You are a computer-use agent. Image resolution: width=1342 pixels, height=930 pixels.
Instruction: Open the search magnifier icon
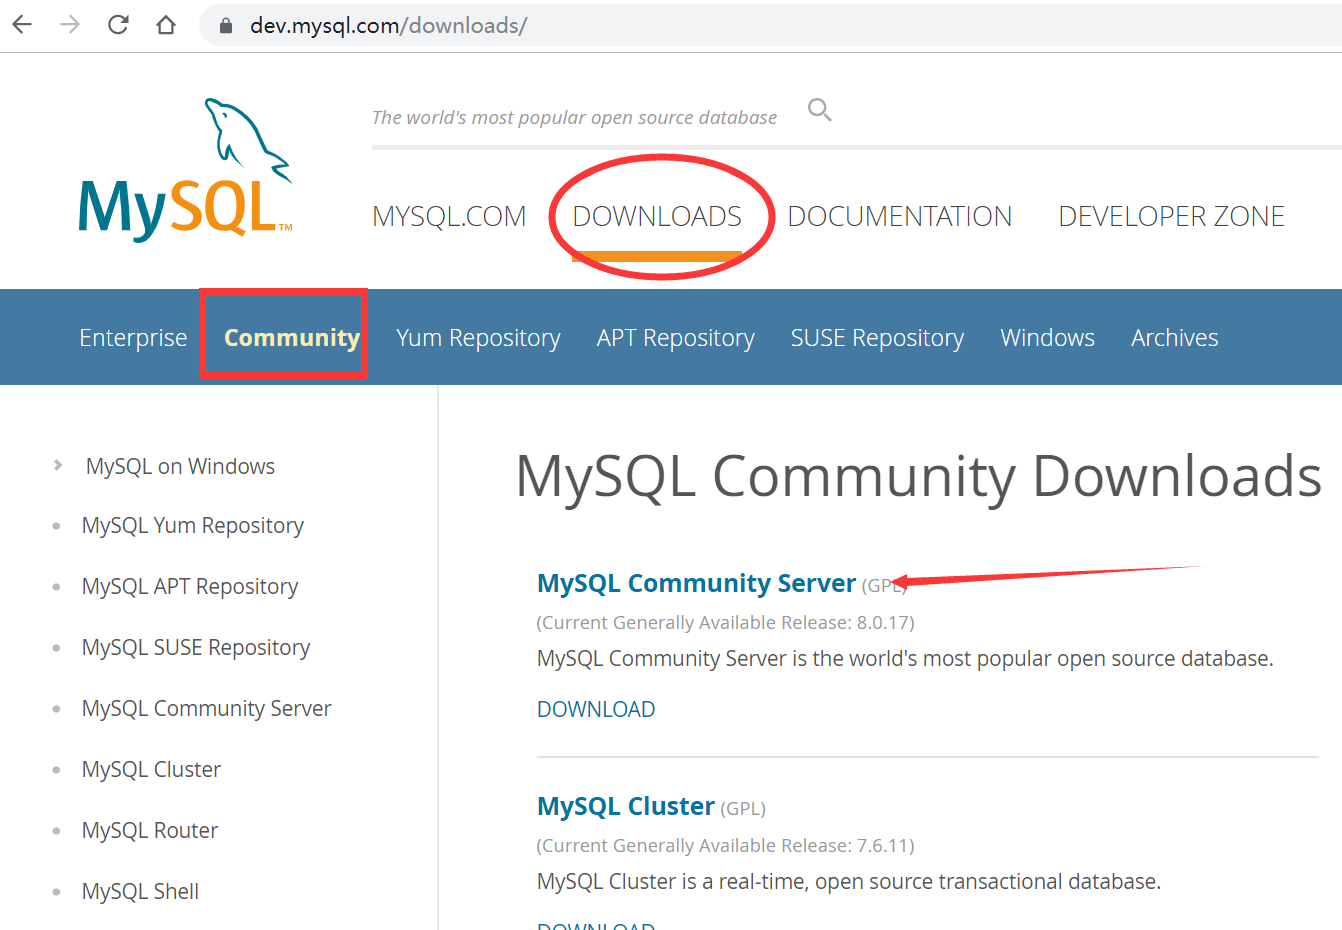(819, 110)
